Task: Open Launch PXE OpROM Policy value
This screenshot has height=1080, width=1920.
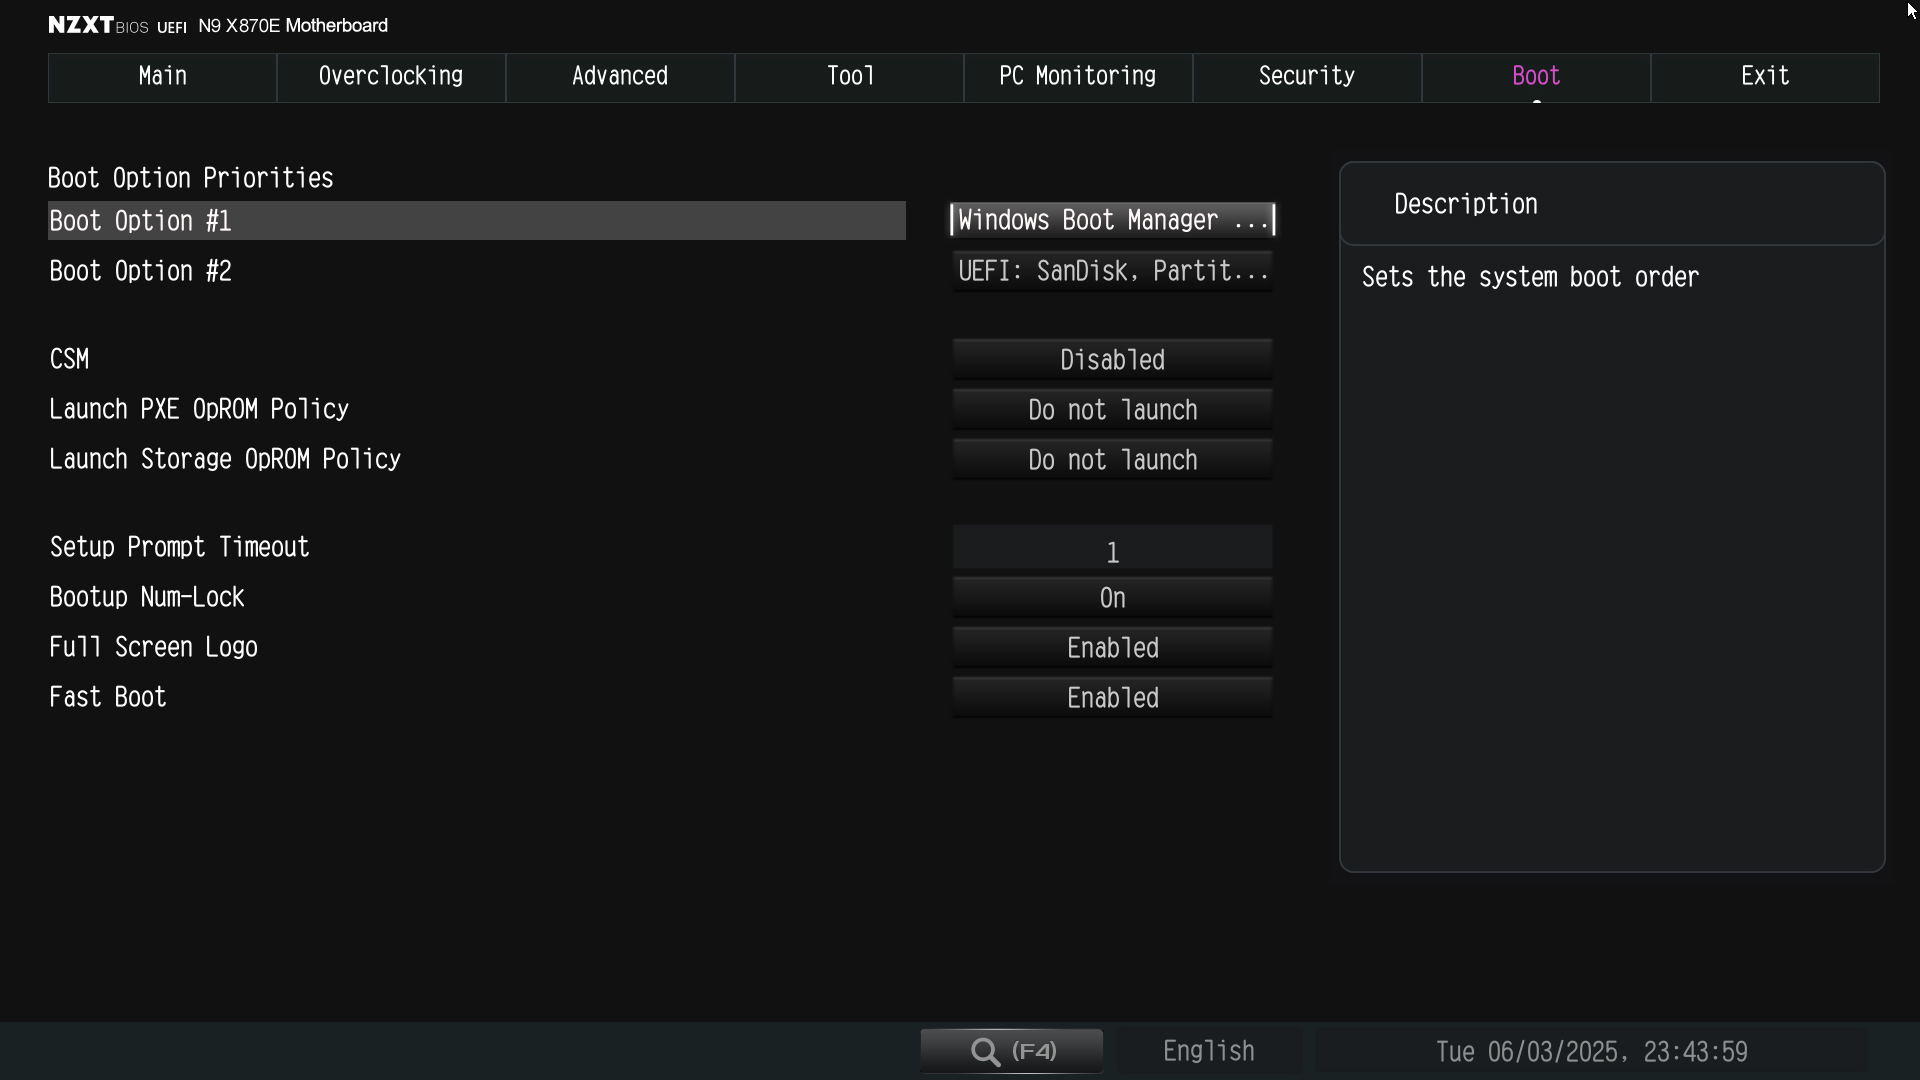Action: coord(1112,410)
